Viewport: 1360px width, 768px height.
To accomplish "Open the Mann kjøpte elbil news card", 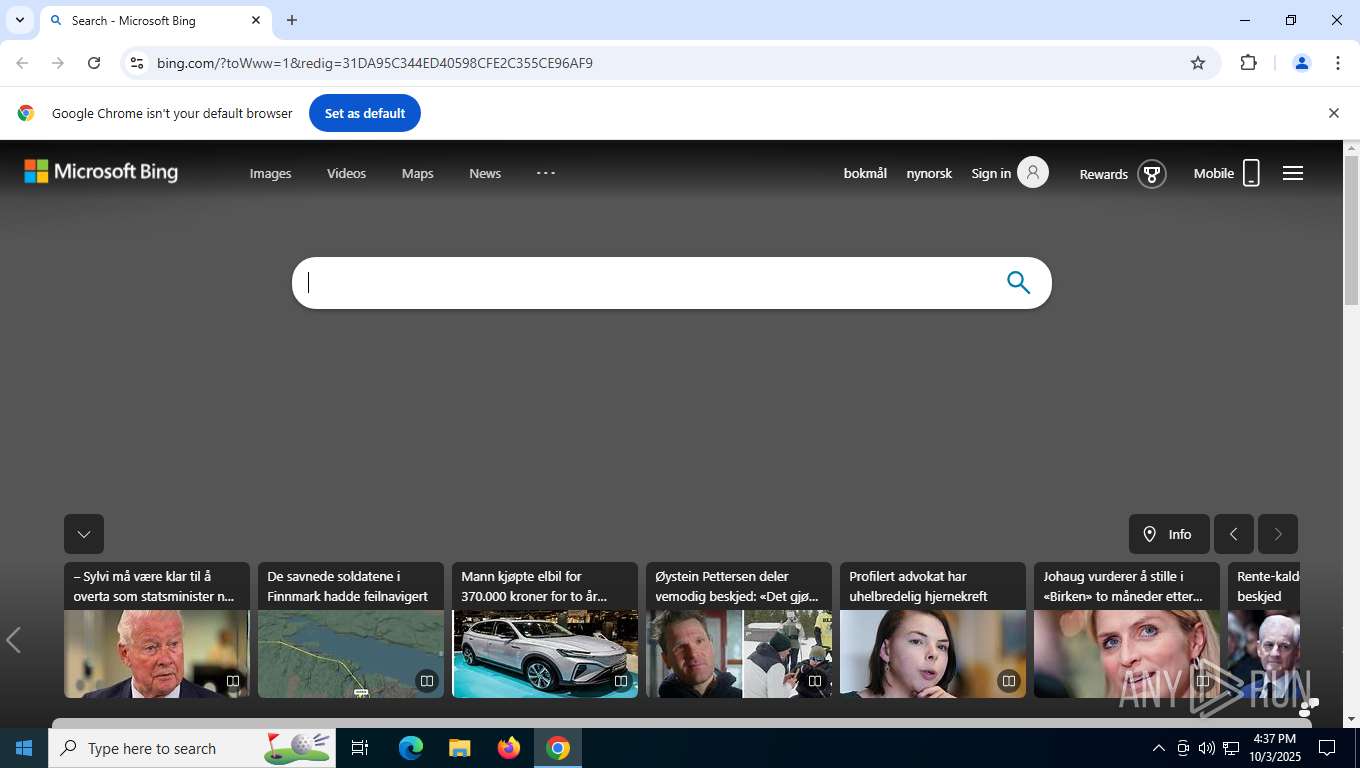I will [545, 630].
